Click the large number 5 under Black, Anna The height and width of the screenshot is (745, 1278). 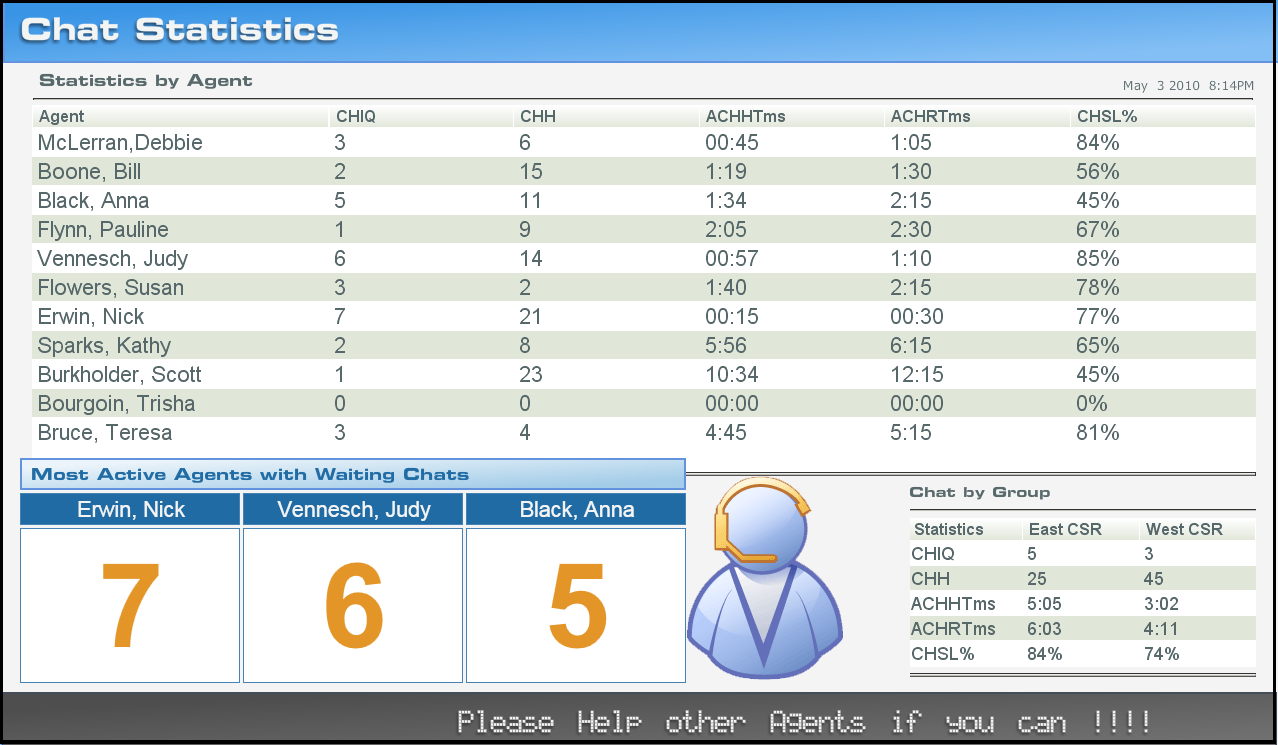pyautogui.click(x=575, y=607)
